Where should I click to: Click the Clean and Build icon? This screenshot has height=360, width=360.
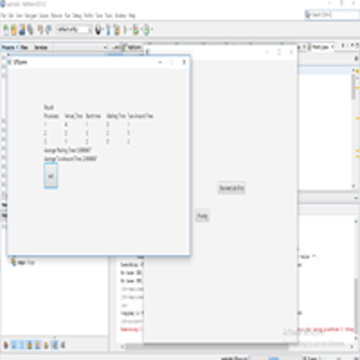pos(116,30)
